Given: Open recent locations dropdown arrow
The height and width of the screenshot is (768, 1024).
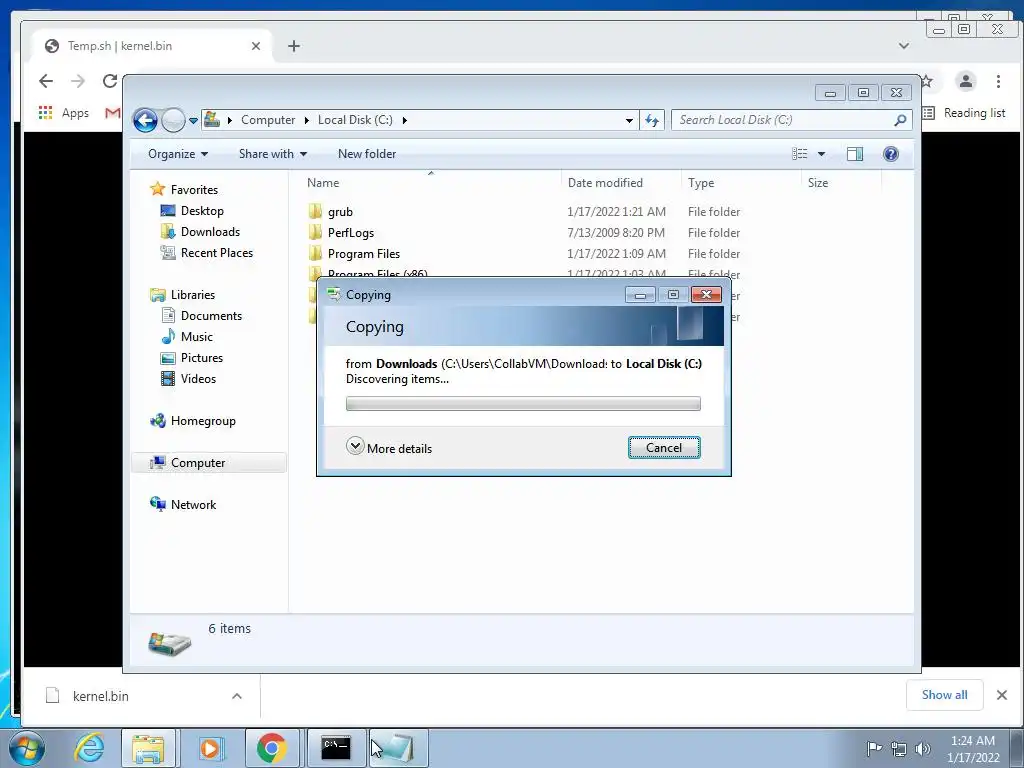Looking at the screenshot, I should click(x=193, y=121).
